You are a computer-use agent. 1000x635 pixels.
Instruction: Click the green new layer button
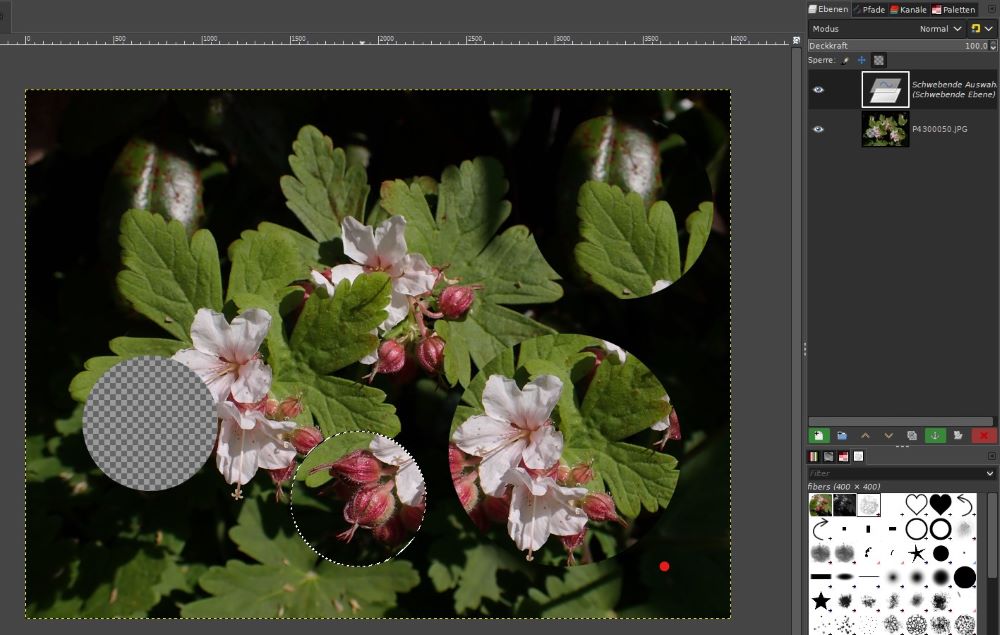click(818, 436)
